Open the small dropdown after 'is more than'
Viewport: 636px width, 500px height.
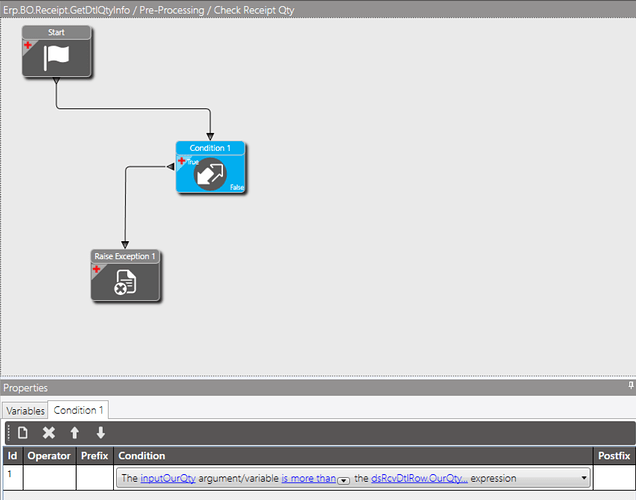pyautogui.click(x=344, y=481)
